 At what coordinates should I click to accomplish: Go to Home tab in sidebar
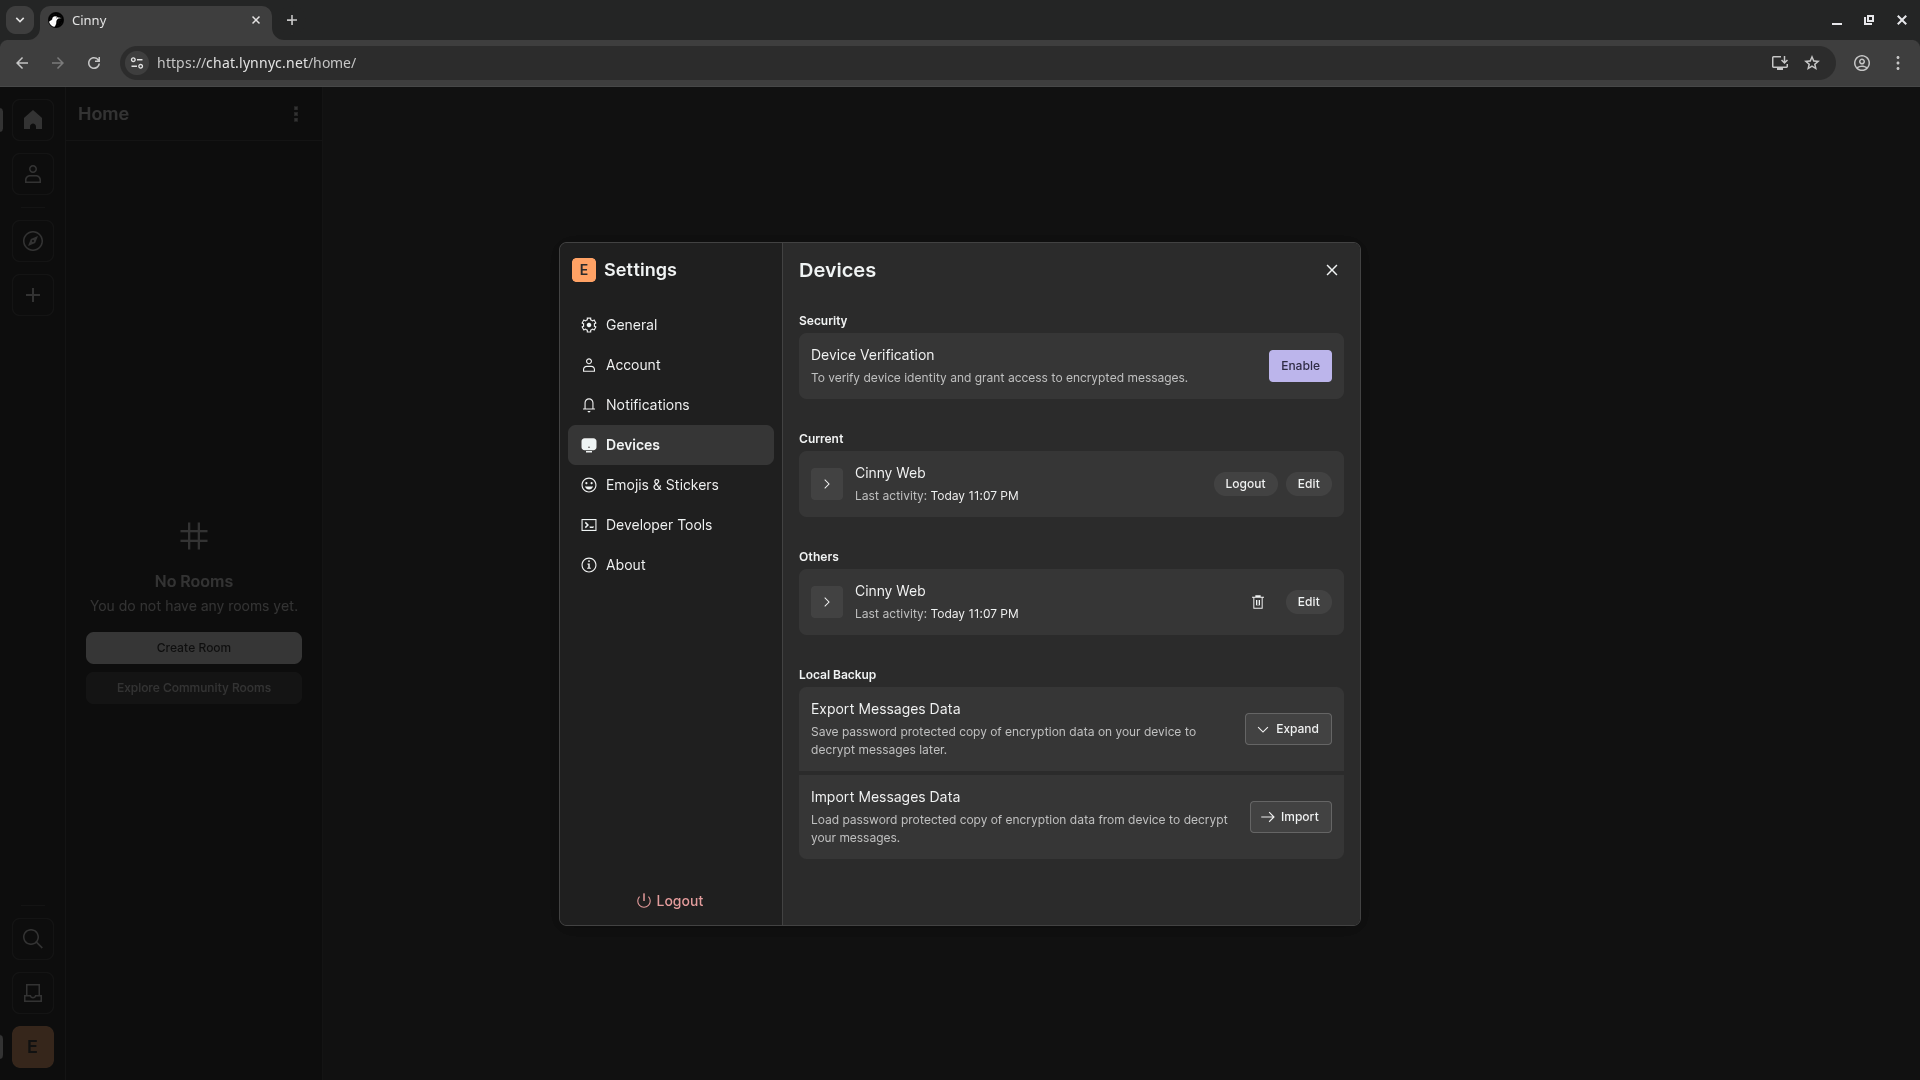(33, 120)
